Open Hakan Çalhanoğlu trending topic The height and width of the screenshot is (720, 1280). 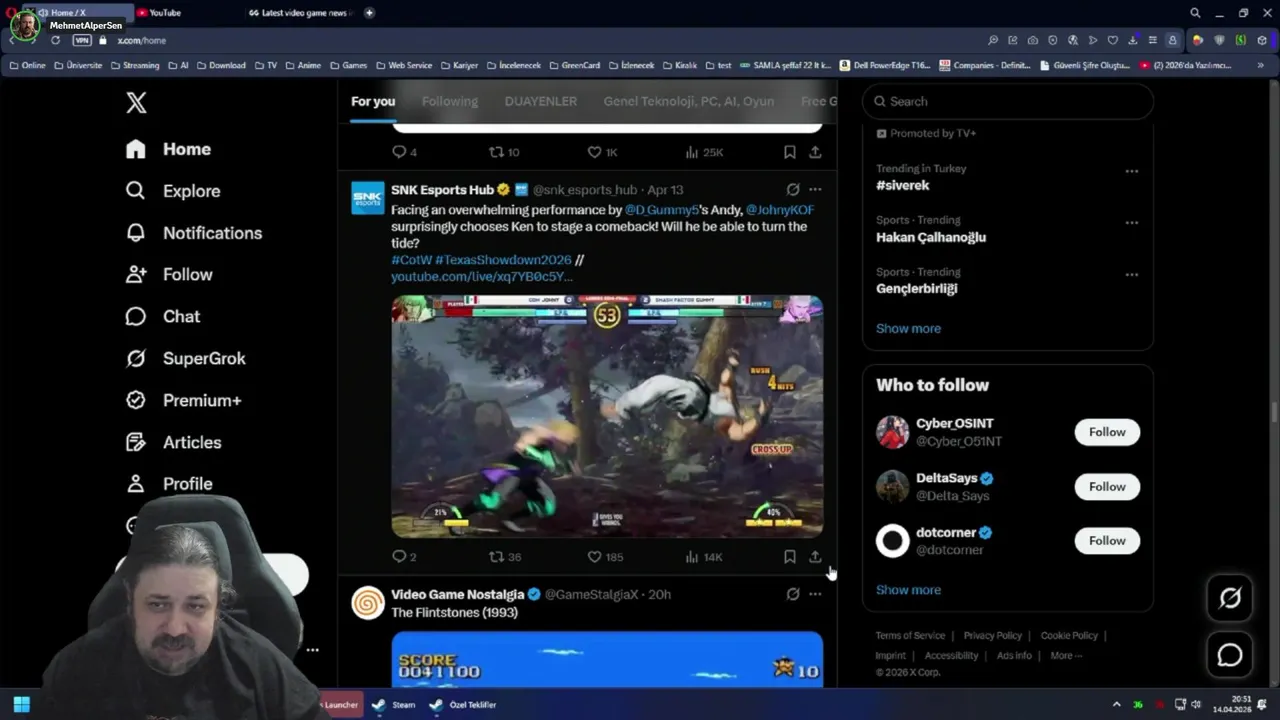tap(931, 237)
